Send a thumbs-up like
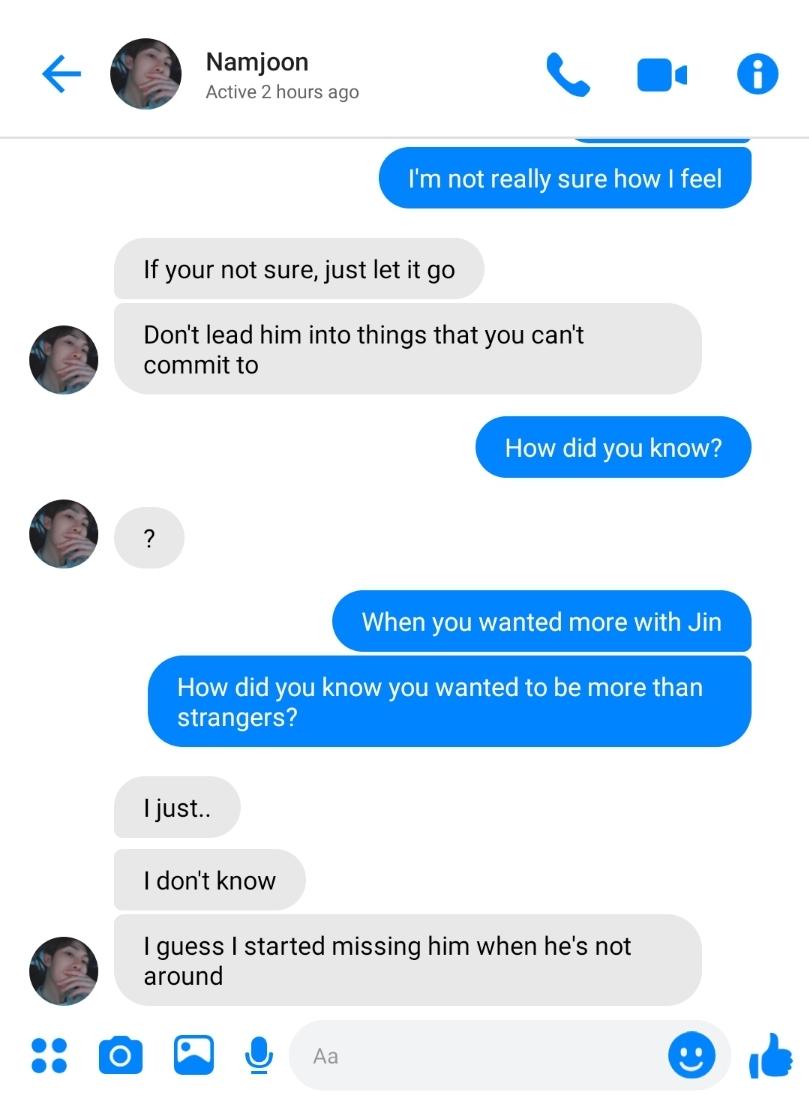809x1098 pixels. click(770, 1055)
